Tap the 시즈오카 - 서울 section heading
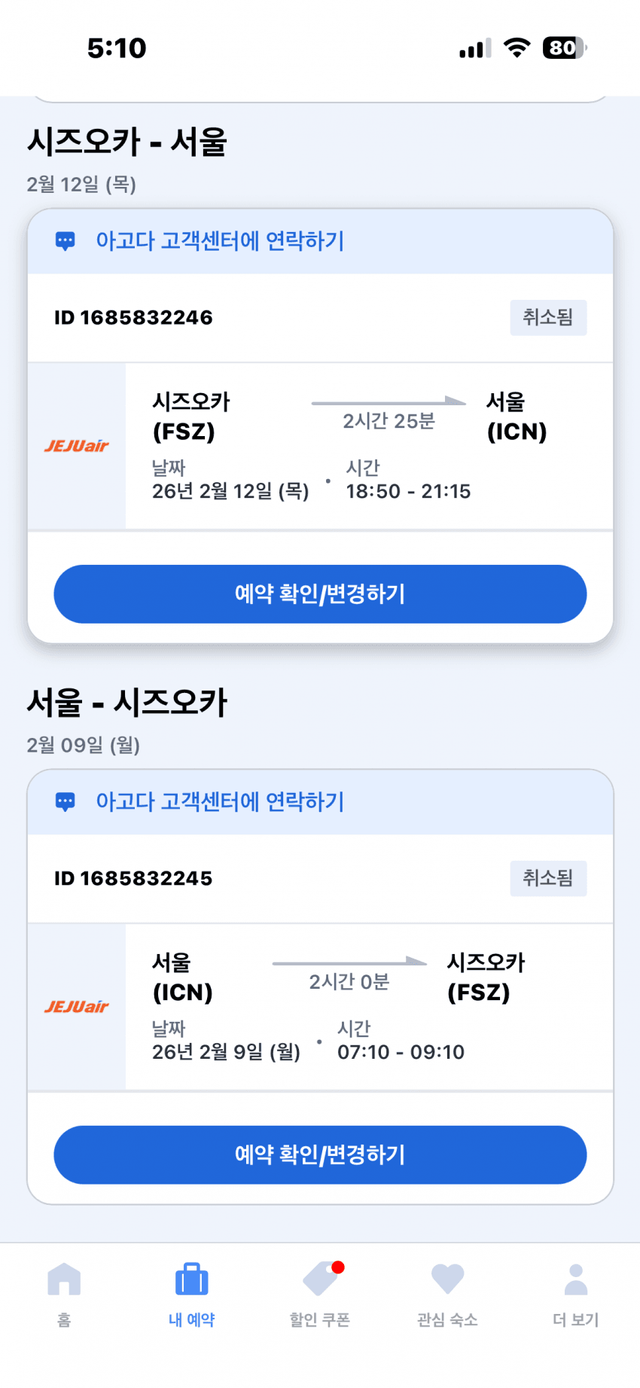Image resolution: width=640 pixels, height=1388 pixels. 127,144
